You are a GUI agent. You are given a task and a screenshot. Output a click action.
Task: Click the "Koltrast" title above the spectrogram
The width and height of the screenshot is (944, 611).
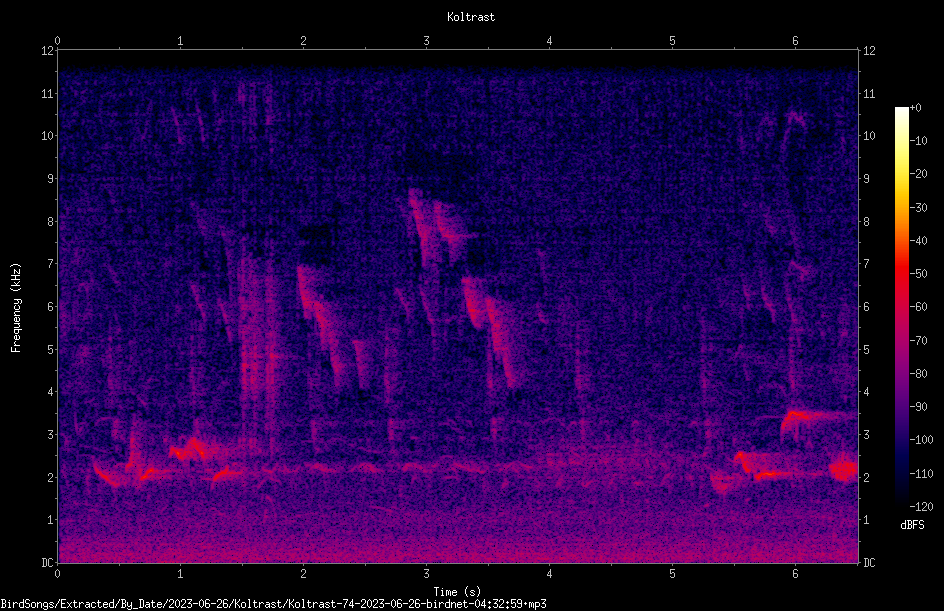tap(471, 17)
